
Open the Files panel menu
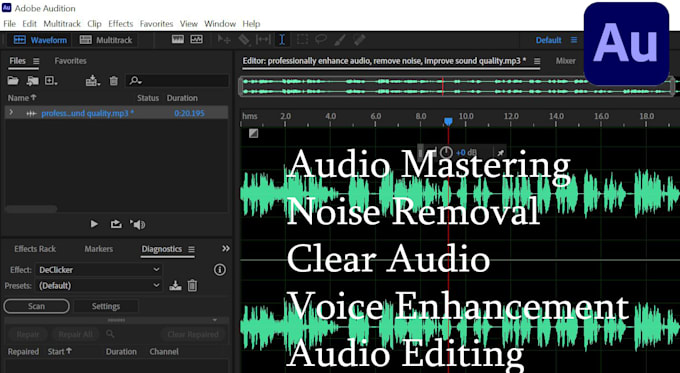click(36, 61)
